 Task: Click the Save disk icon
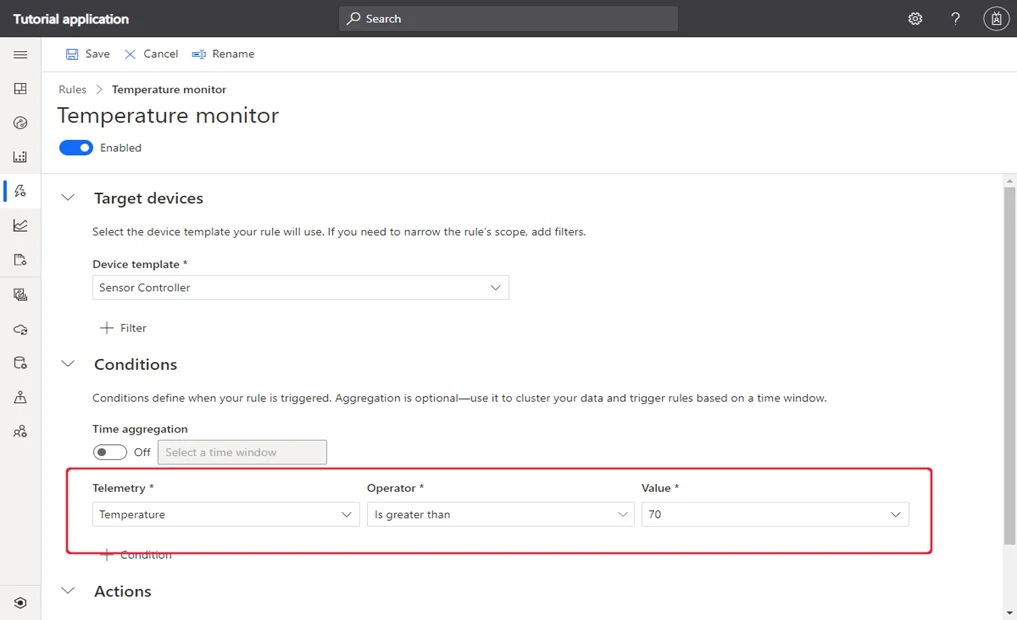(x=72, y=54)
